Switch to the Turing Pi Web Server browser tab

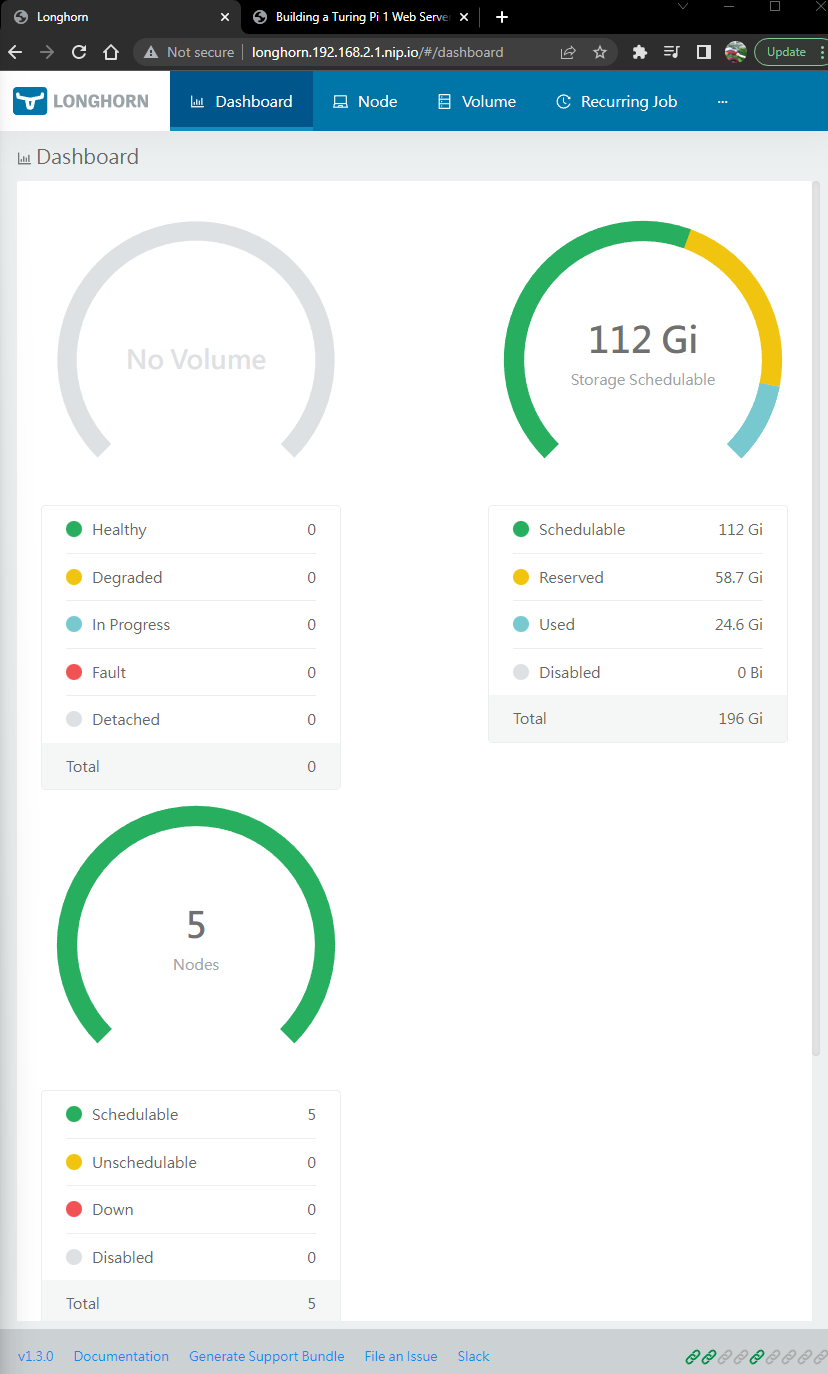coord(362,17)
